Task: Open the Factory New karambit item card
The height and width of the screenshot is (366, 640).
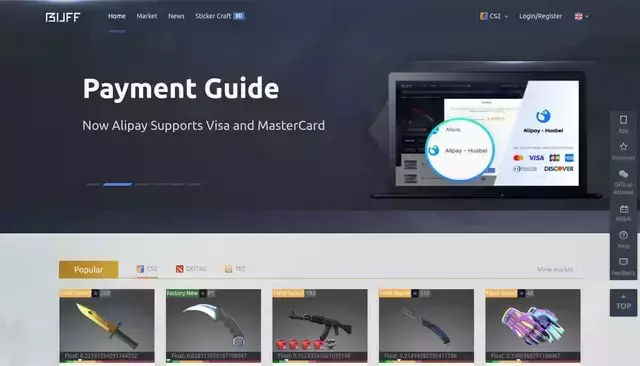Action: (x=213, y=326)
